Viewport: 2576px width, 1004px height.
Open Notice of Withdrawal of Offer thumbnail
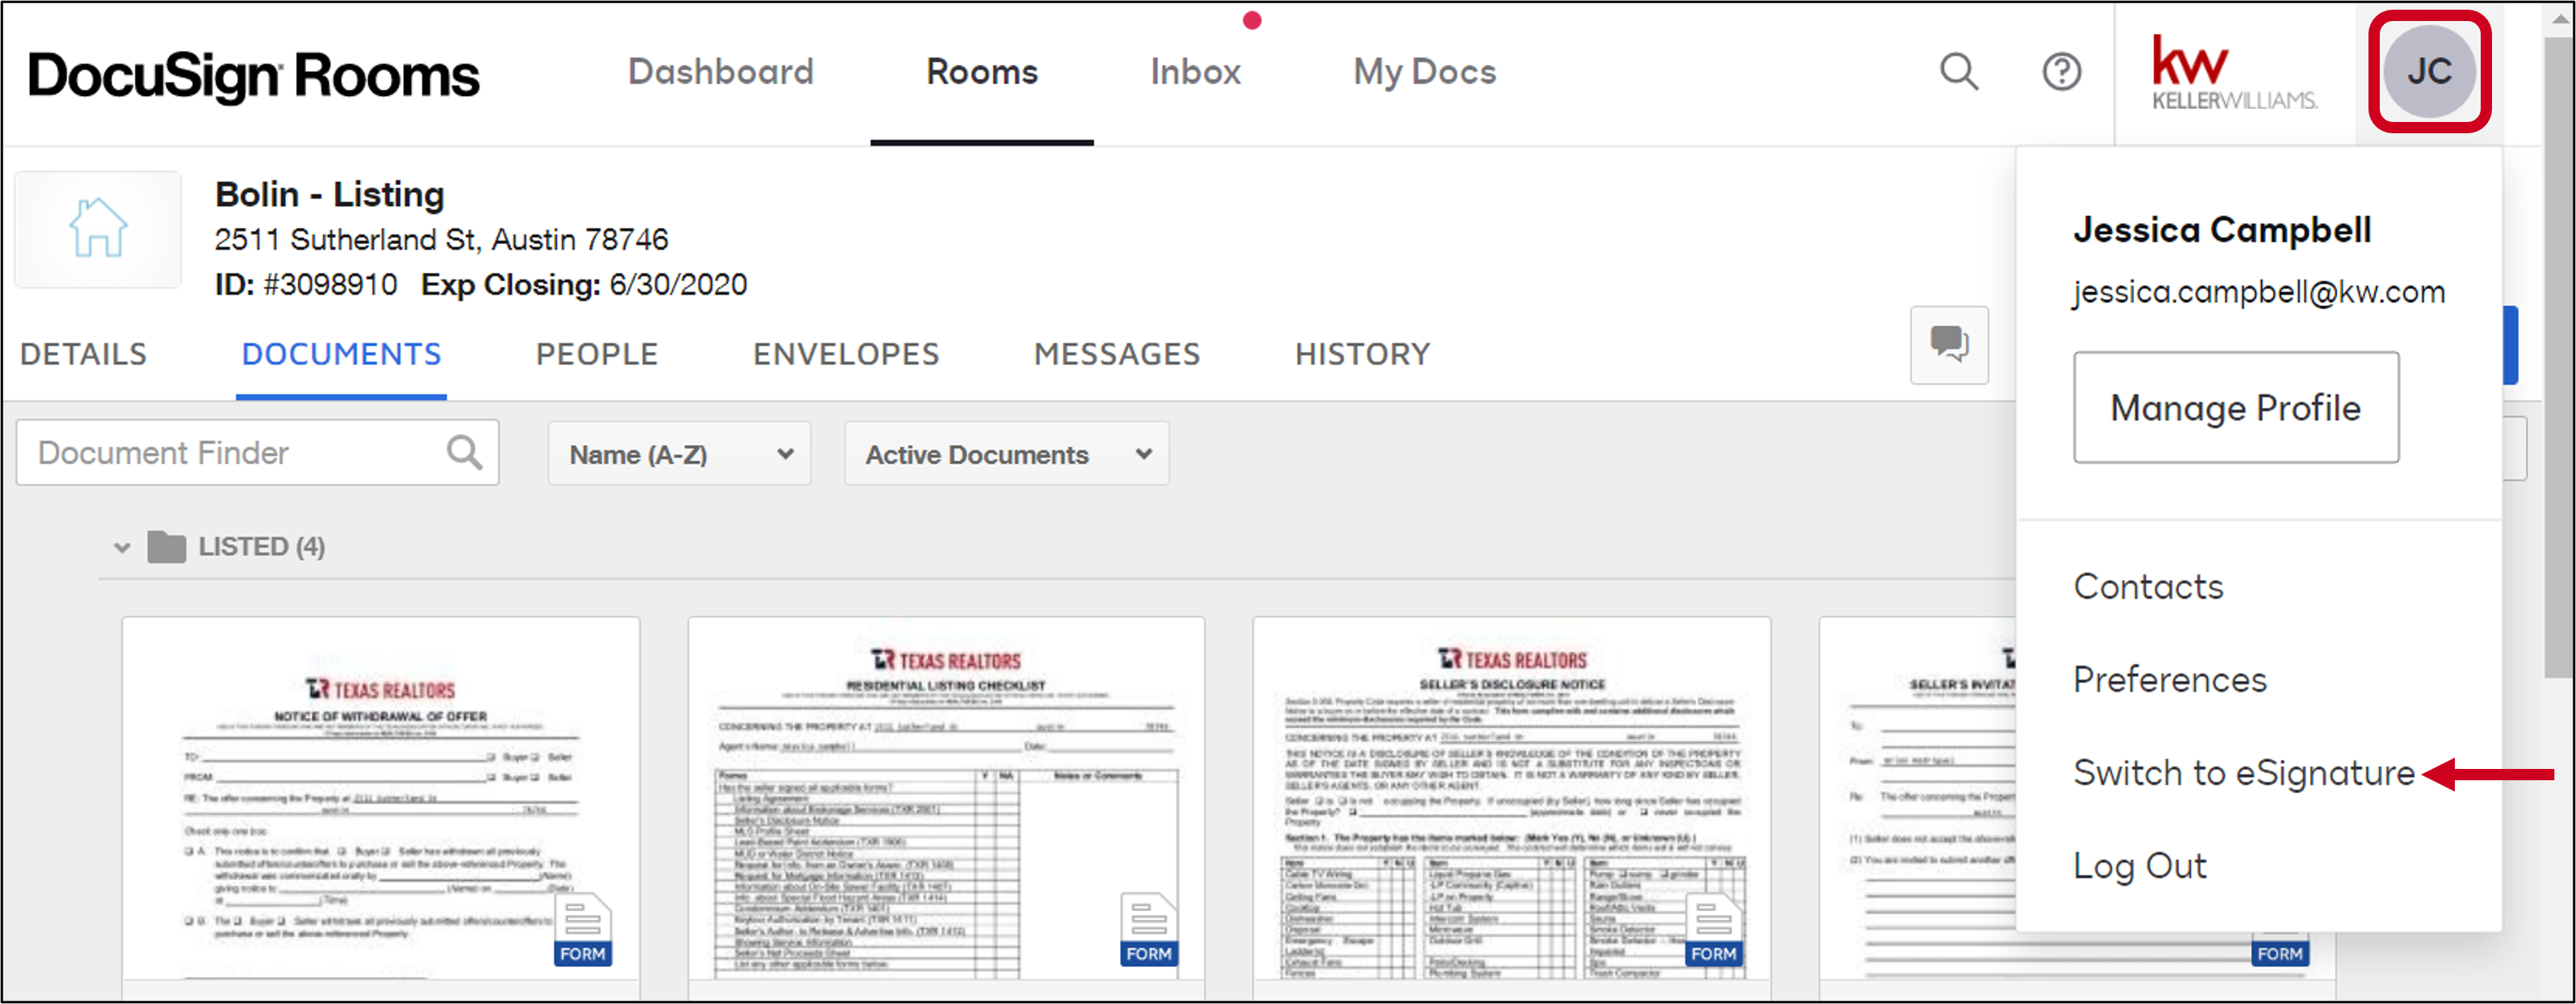[x=381, y=798]
